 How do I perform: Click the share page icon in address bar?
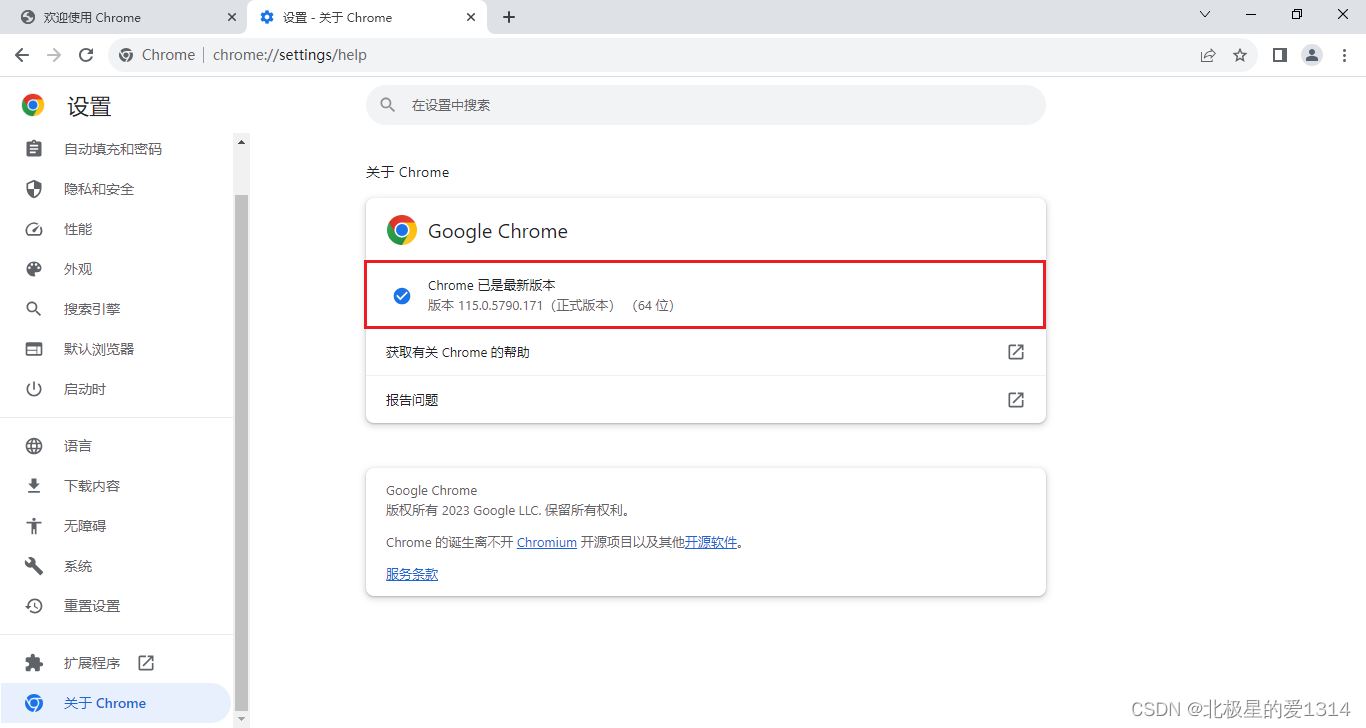pyautogui.click(x=1208, y=55)
